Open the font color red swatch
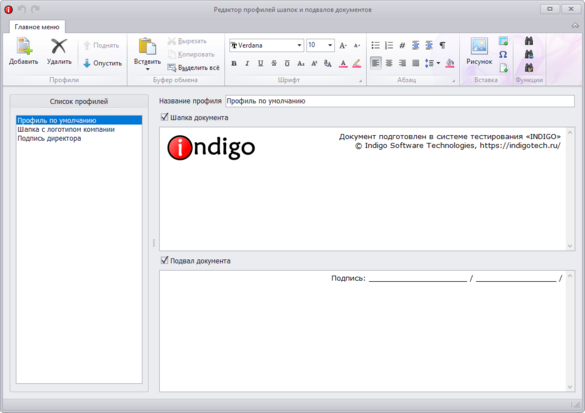The width and height of the screenshot is (585, 413). pos(343,64)
